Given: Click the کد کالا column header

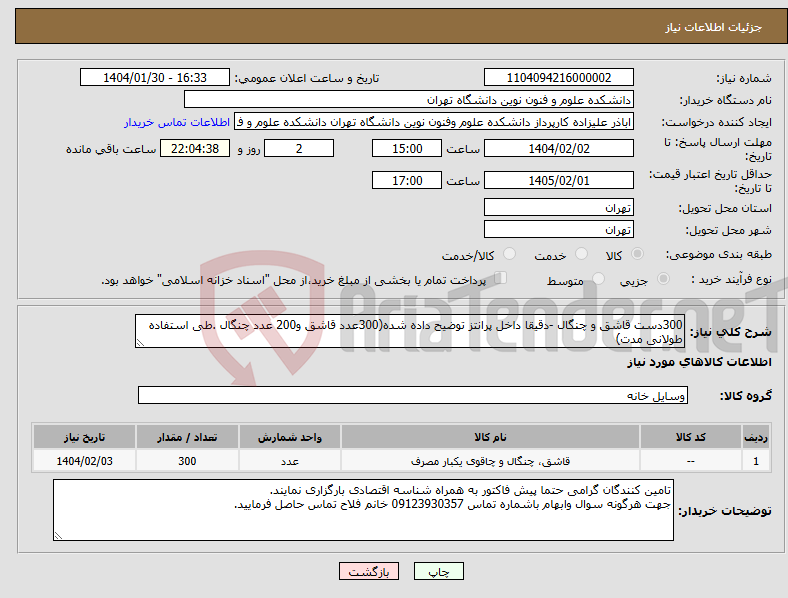Looking at the screenshot, I should (691, 437).
